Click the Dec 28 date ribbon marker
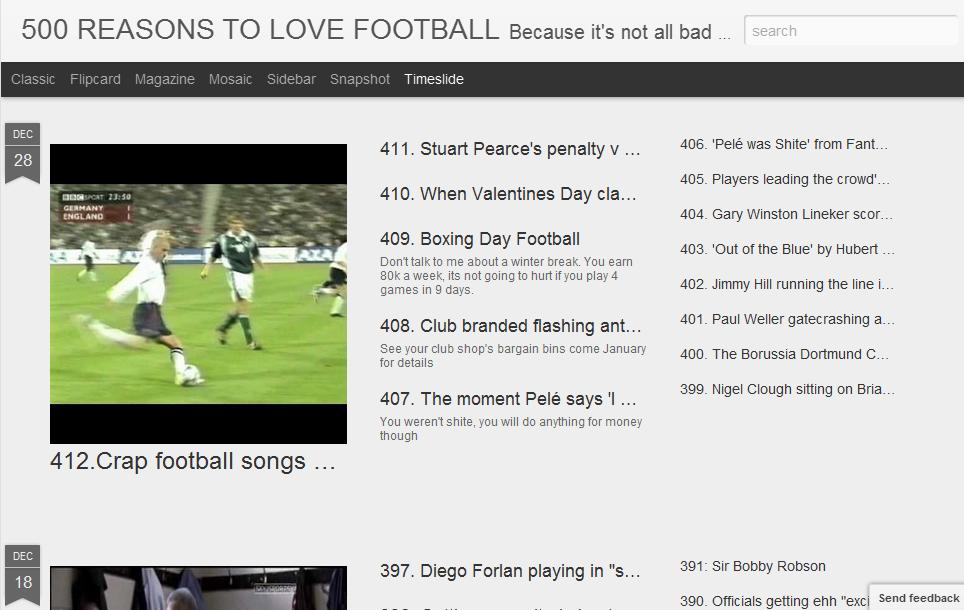Image resolution: width=964 pixels, height=610 pixels. pyautogui.click(x=23, y=153)
